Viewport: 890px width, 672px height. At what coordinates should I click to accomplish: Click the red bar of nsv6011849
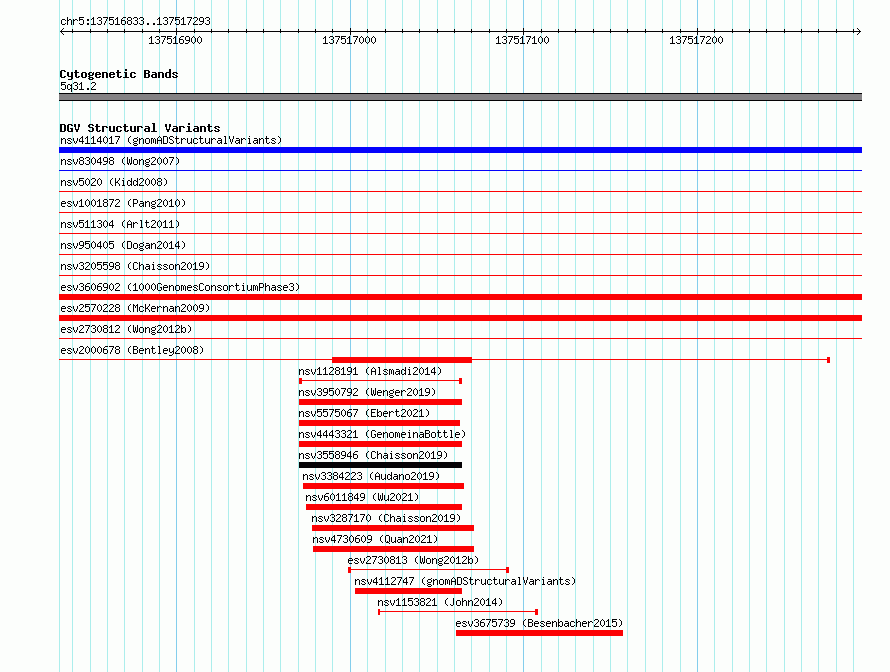tap(384, 507)
